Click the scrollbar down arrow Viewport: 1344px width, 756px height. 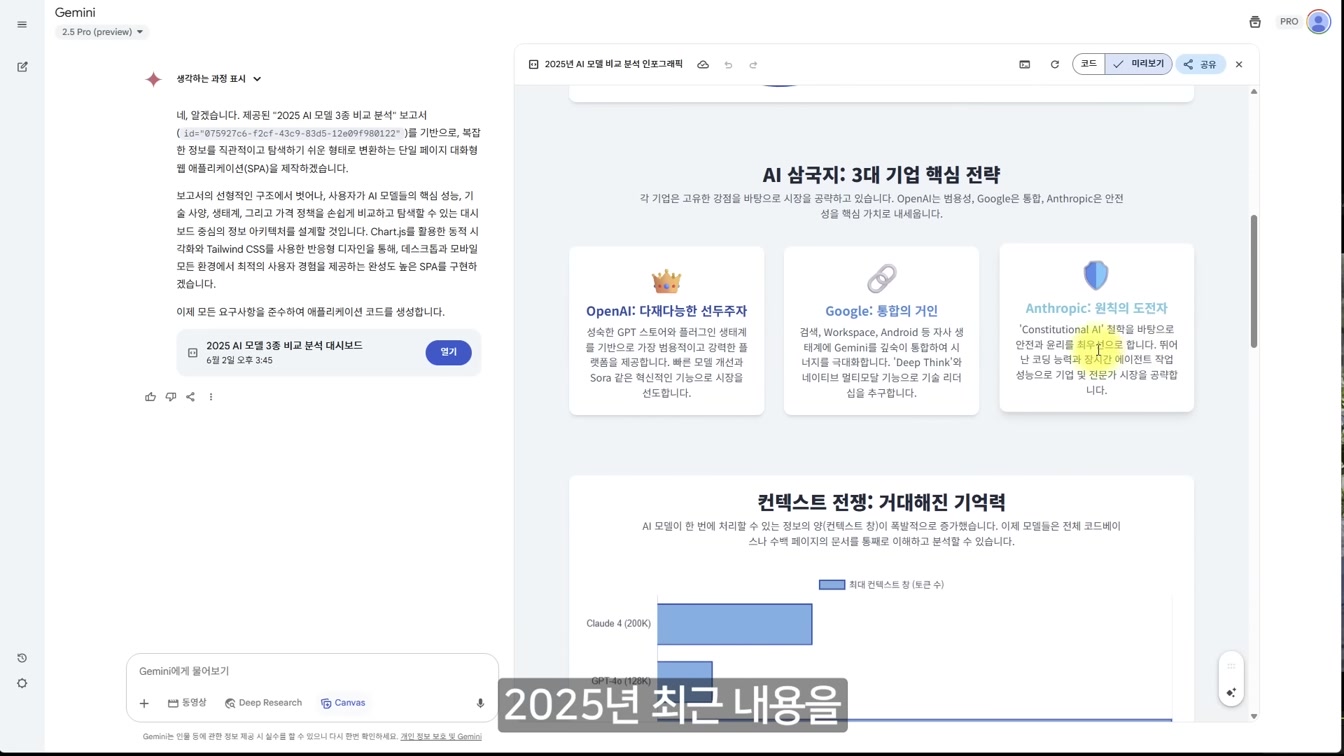(1254, 716)
